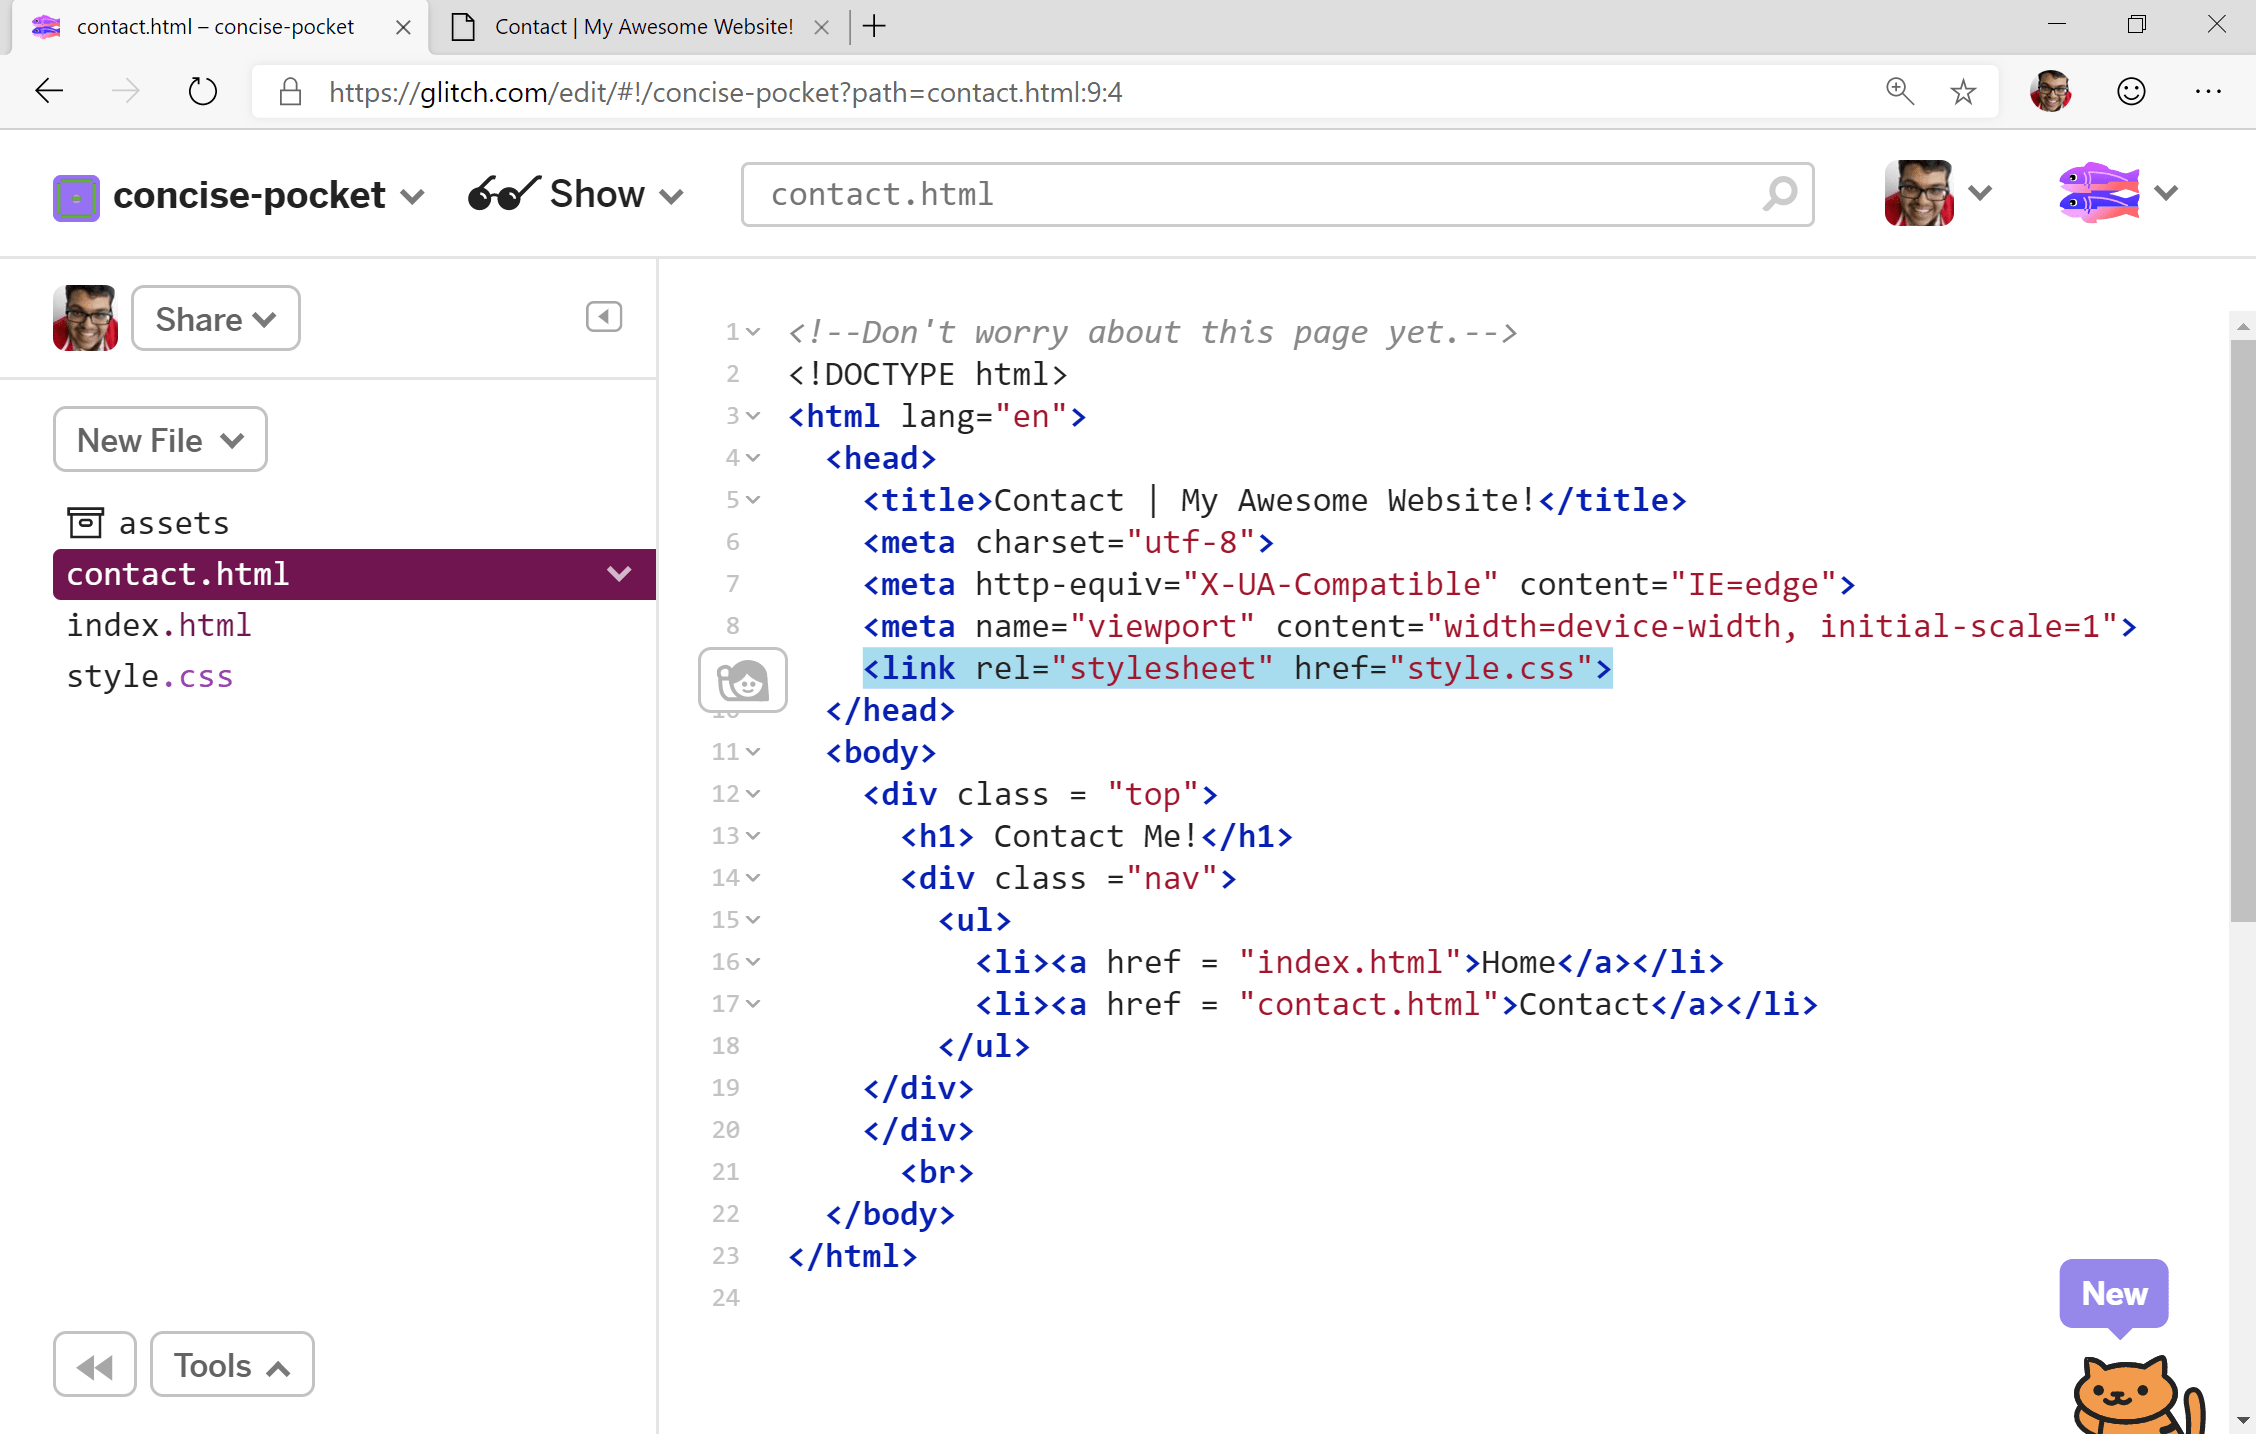Collapse the body section at line 11
The width and height of the screenshot is (2256, 1434).
pyautogui.click(x=754, y=752)
